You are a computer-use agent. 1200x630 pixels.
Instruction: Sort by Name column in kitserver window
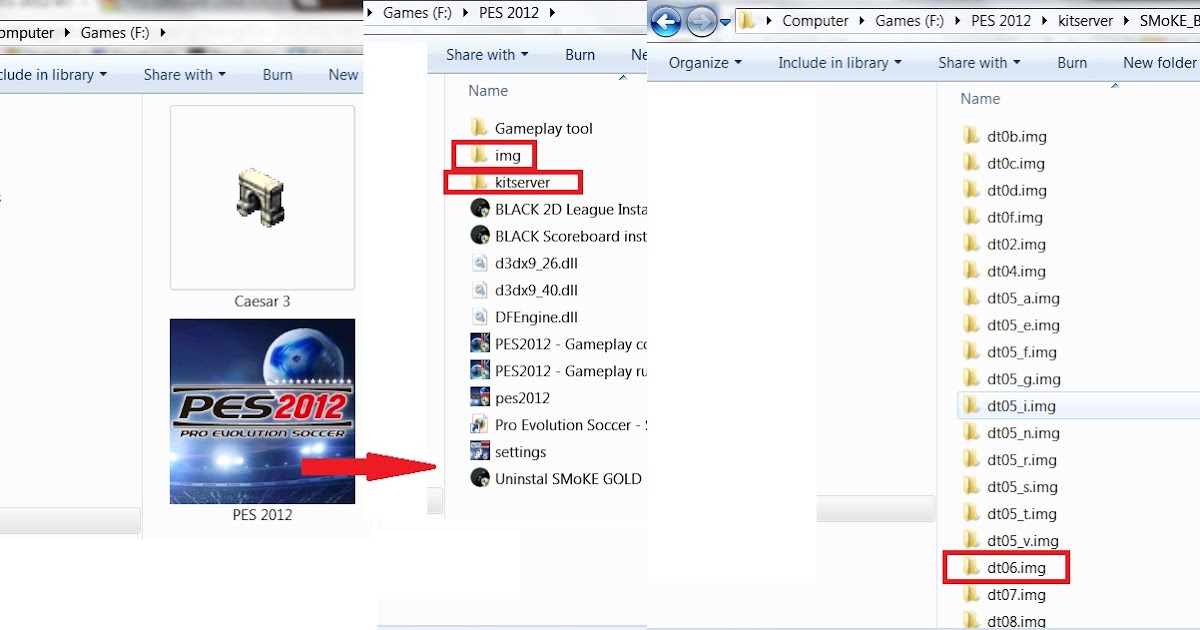click(x=980, y=99)
